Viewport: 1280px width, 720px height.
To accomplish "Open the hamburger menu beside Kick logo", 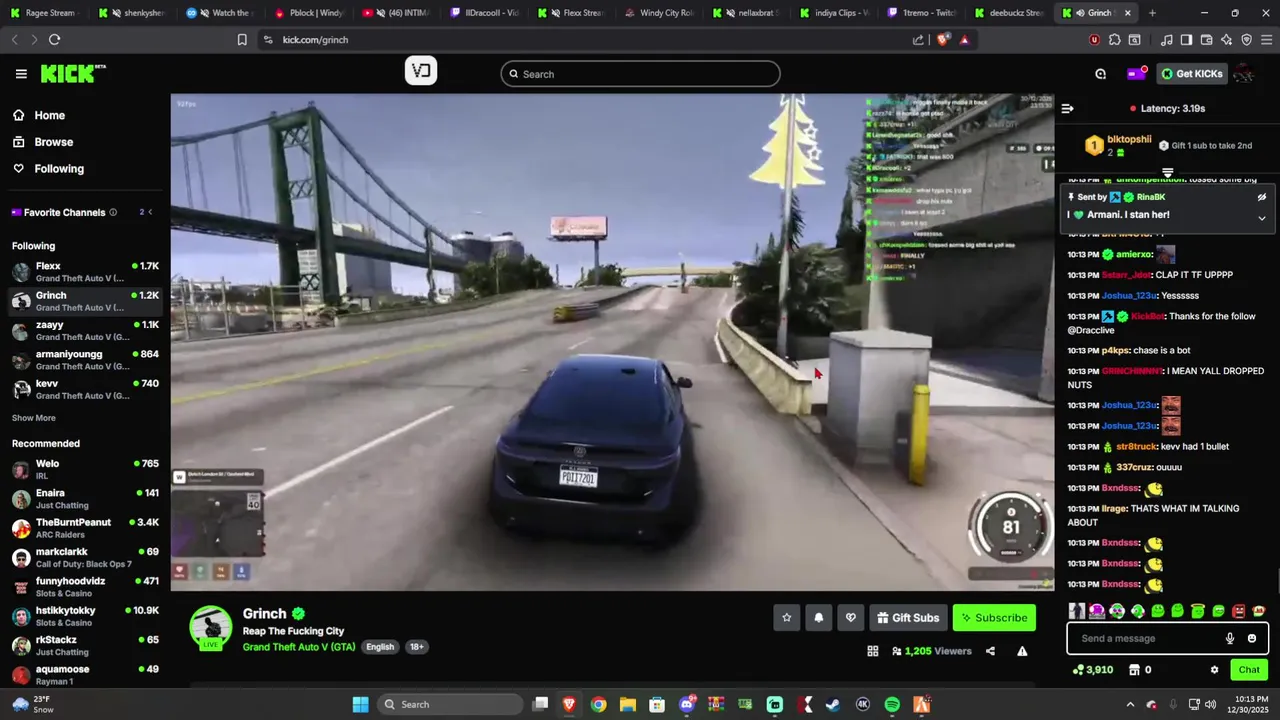I will click(21, 74).
